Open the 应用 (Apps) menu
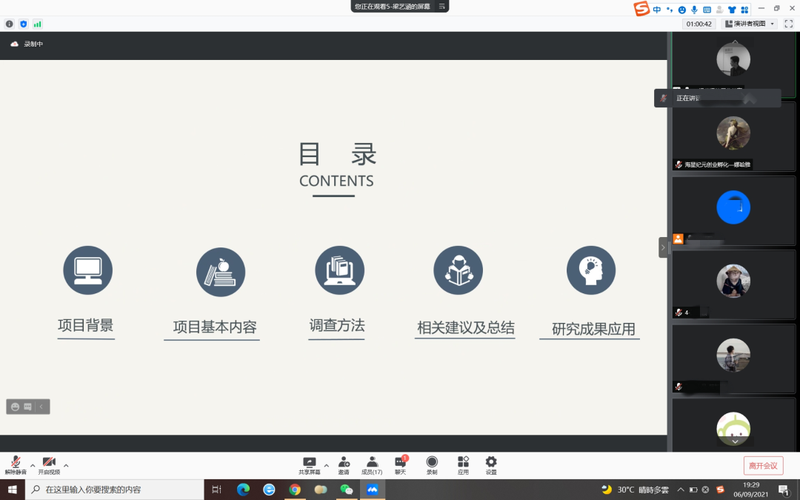 (x=463, y=464)
